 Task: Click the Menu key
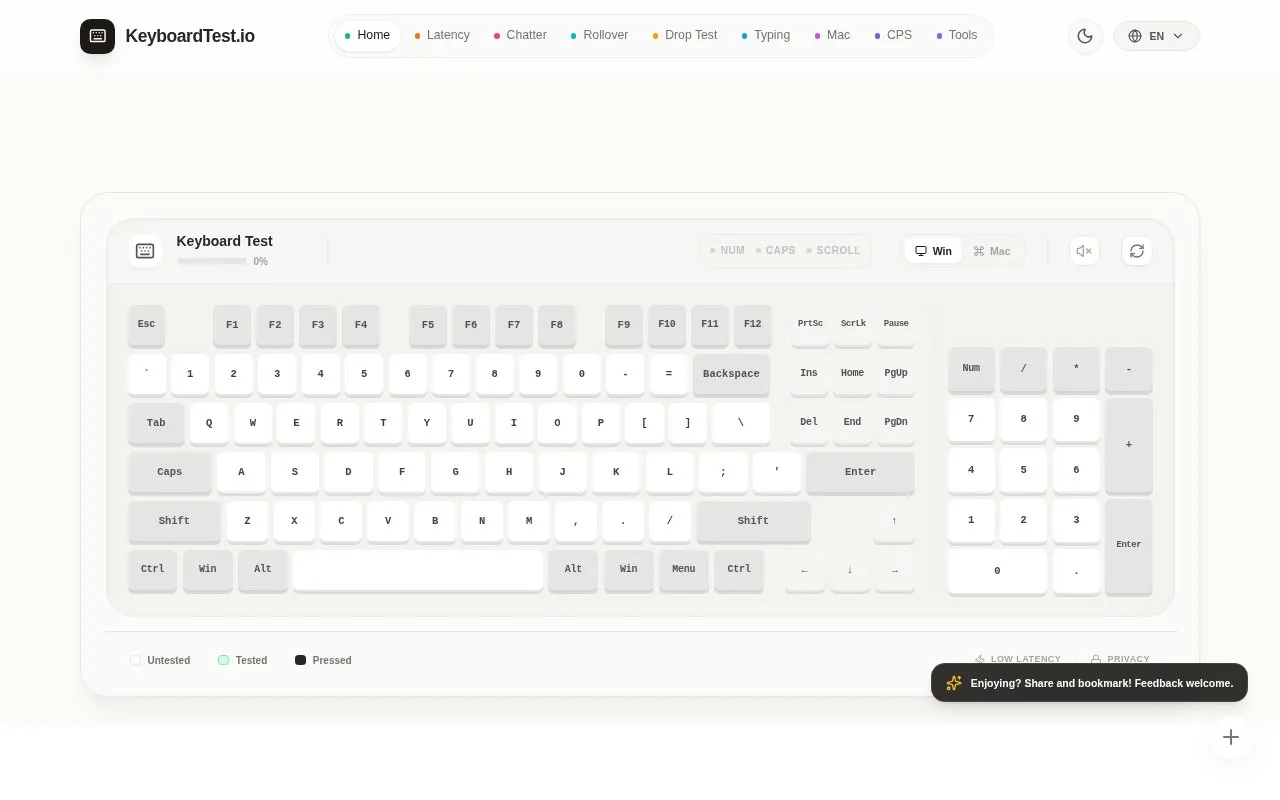click(684, 570)
